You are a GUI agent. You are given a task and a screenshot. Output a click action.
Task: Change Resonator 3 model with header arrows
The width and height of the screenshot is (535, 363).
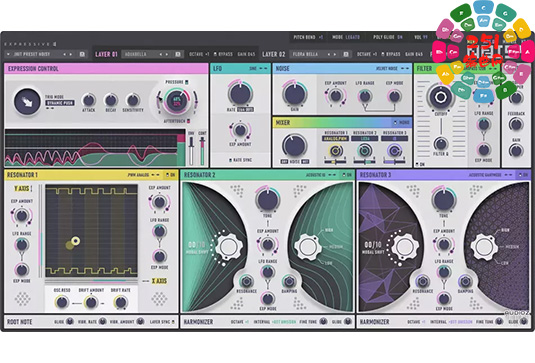point(508,175)
